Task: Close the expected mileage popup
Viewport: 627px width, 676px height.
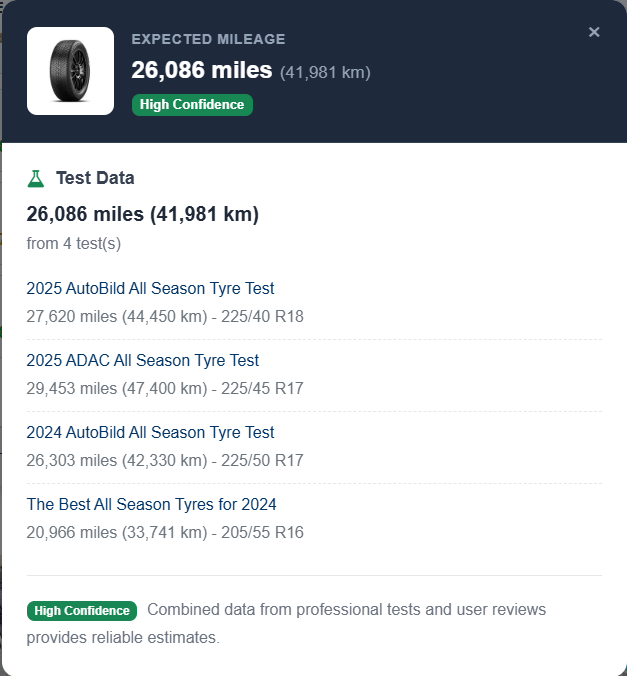Action: (x=594, y=32)
